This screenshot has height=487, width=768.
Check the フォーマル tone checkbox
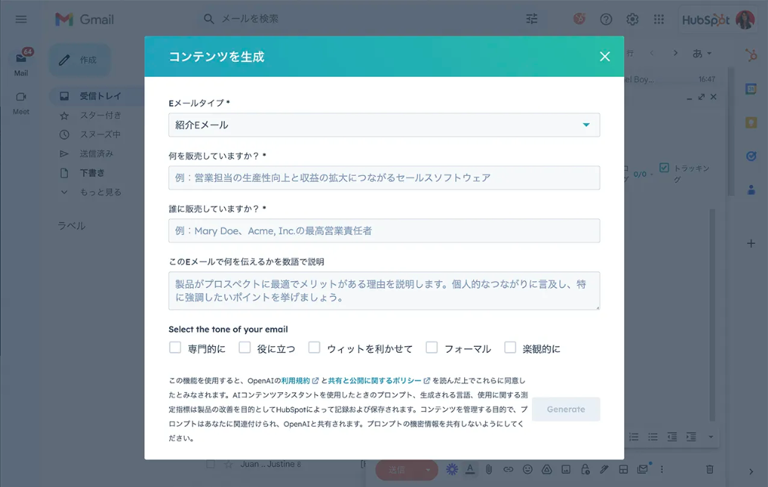click(432, 347)
